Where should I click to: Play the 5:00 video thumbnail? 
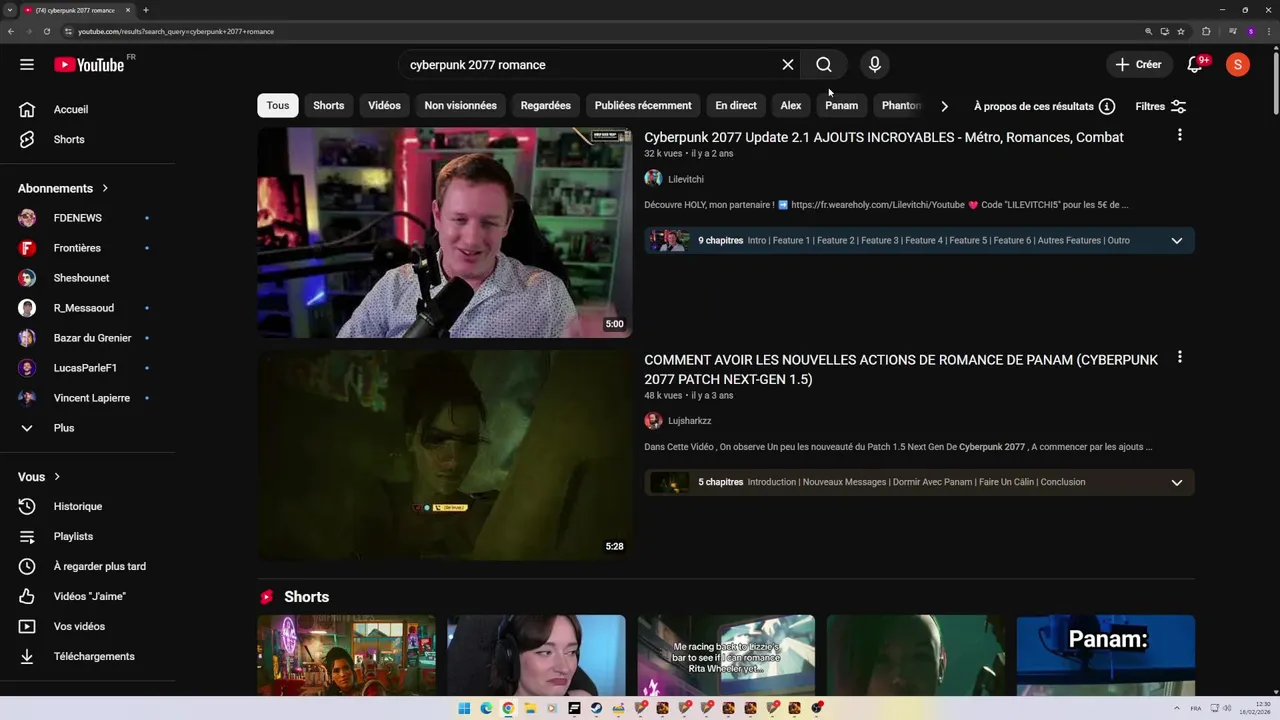pos(445,232)
